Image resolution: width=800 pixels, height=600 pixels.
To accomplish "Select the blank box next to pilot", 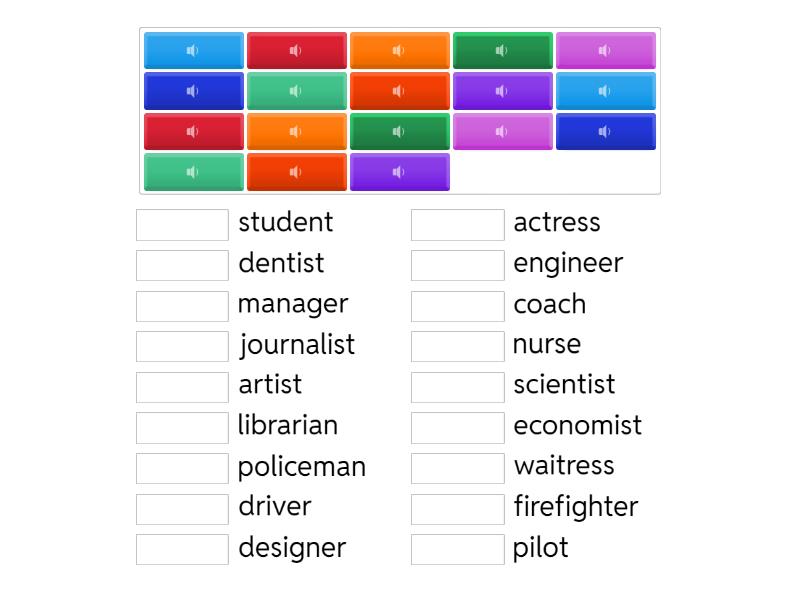I will coord(457,549).
